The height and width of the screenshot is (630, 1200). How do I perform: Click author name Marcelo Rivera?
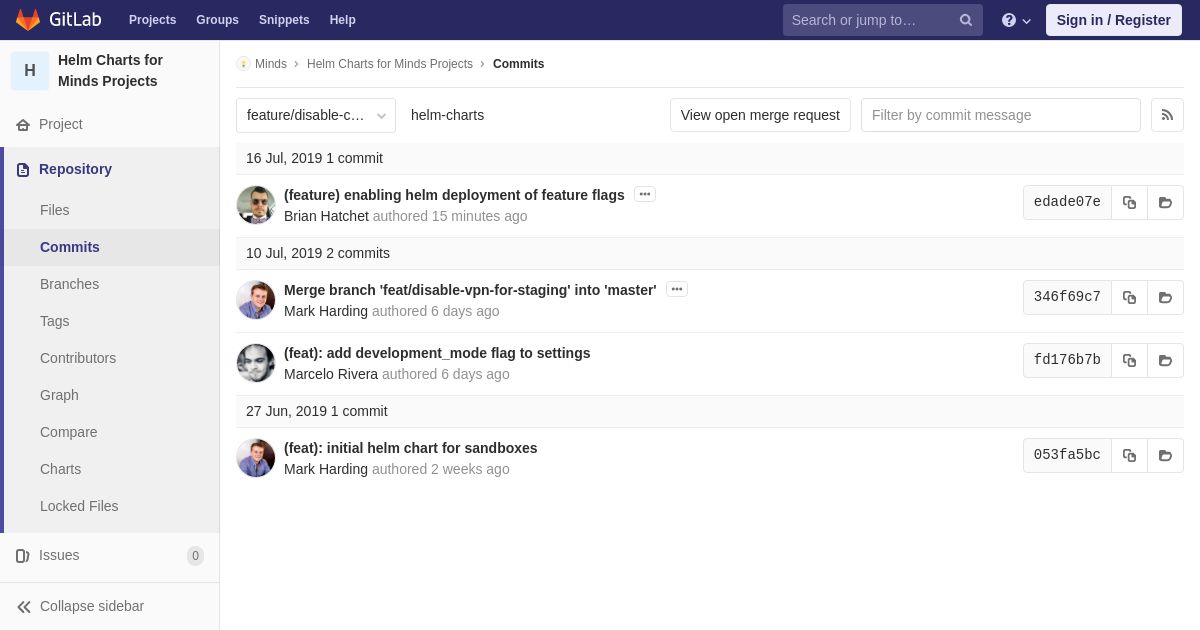click(331, 374)
